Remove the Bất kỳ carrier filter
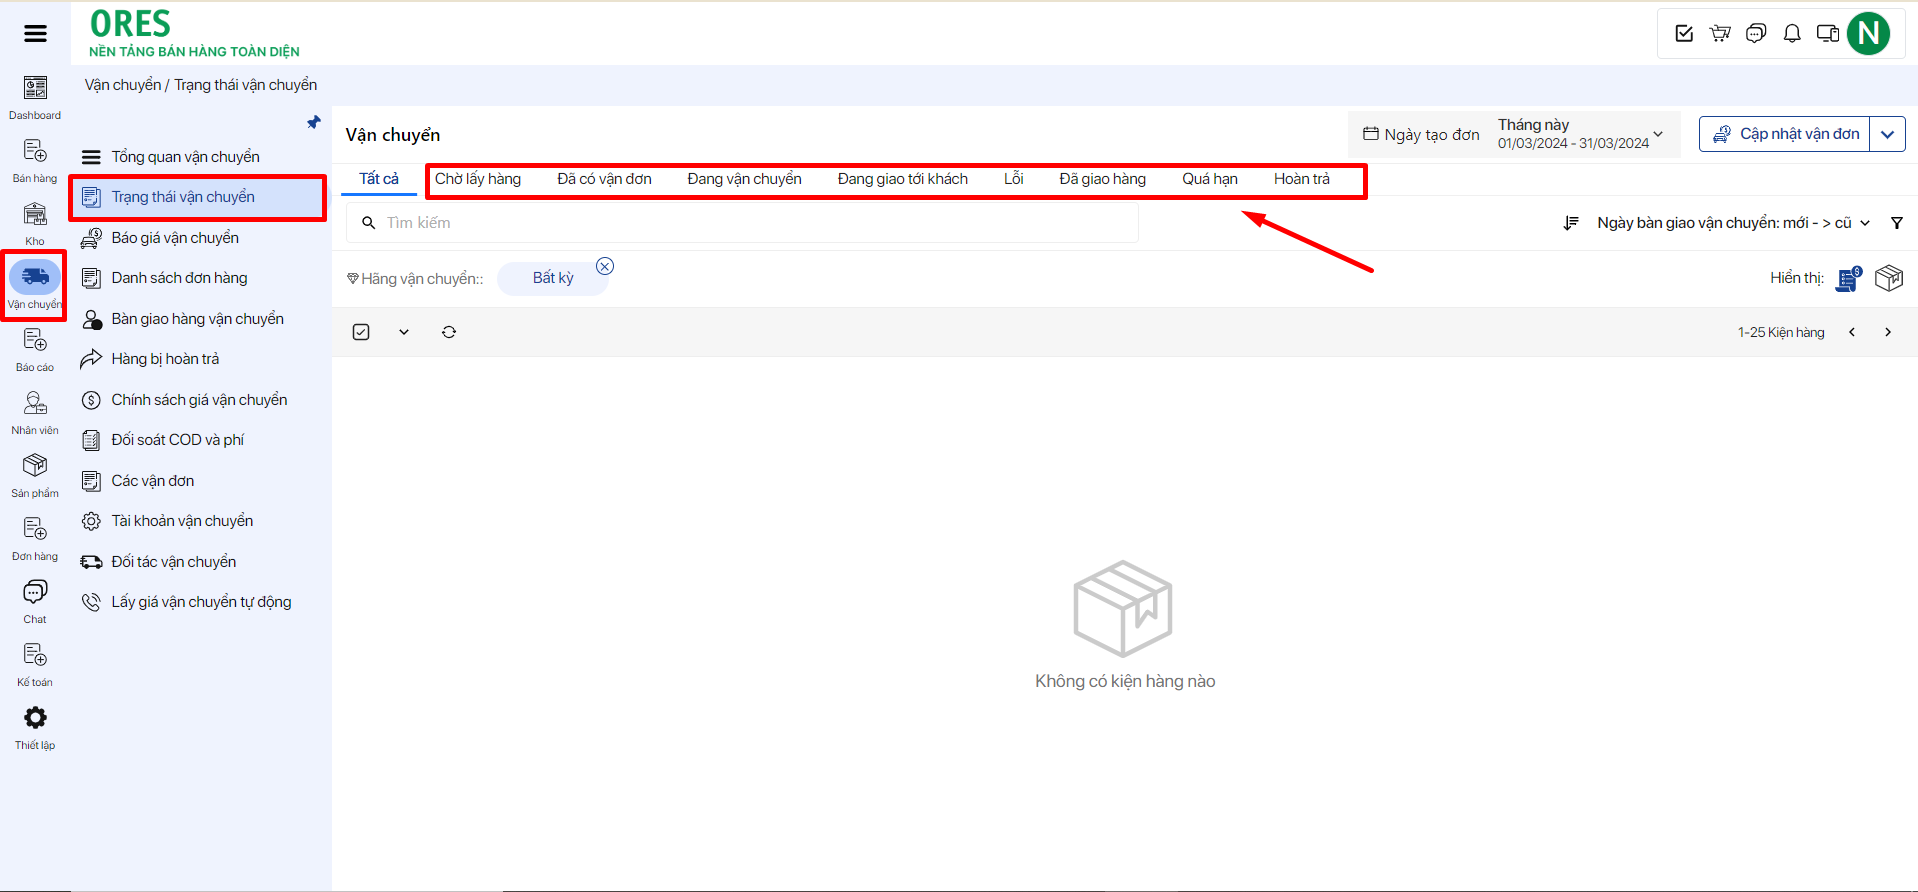This screenshot has width=1918, height=892. coord(605,266)
